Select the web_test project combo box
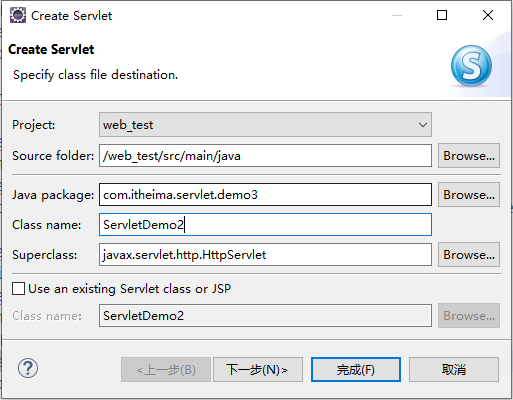Screen dimensions: 513x400 tap(265, 125)
